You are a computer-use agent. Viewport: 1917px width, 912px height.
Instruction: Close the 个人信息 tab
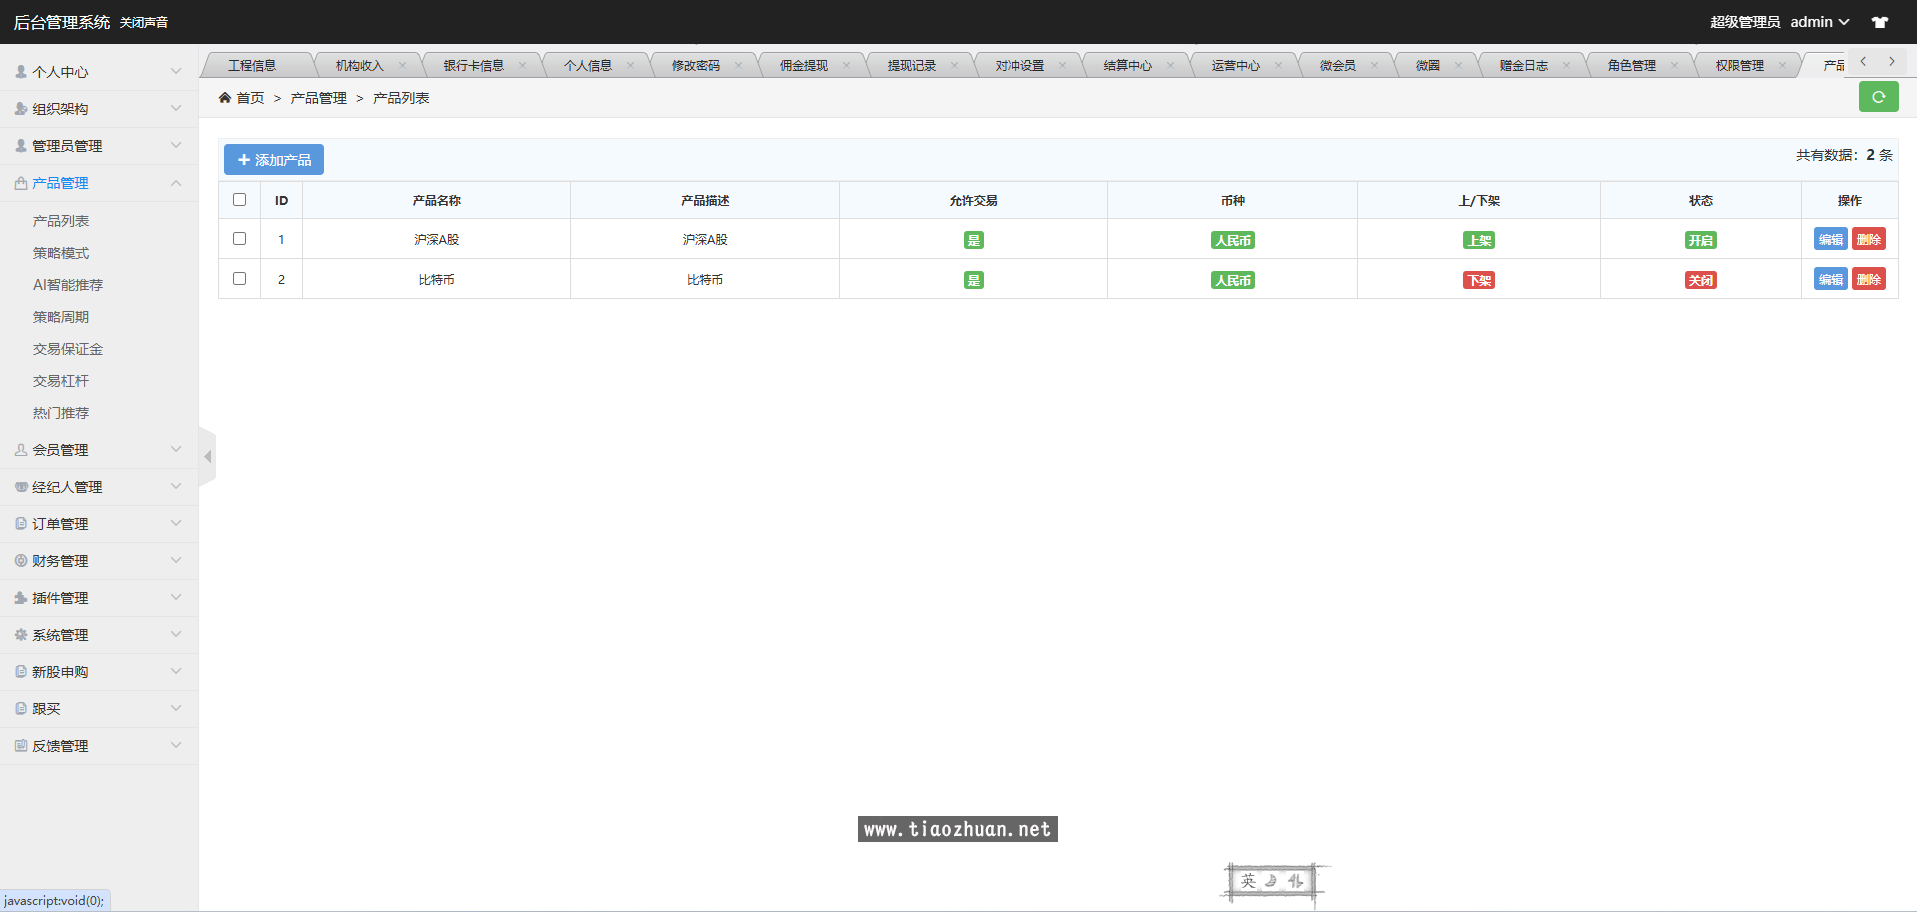click(x=631, y=65)
